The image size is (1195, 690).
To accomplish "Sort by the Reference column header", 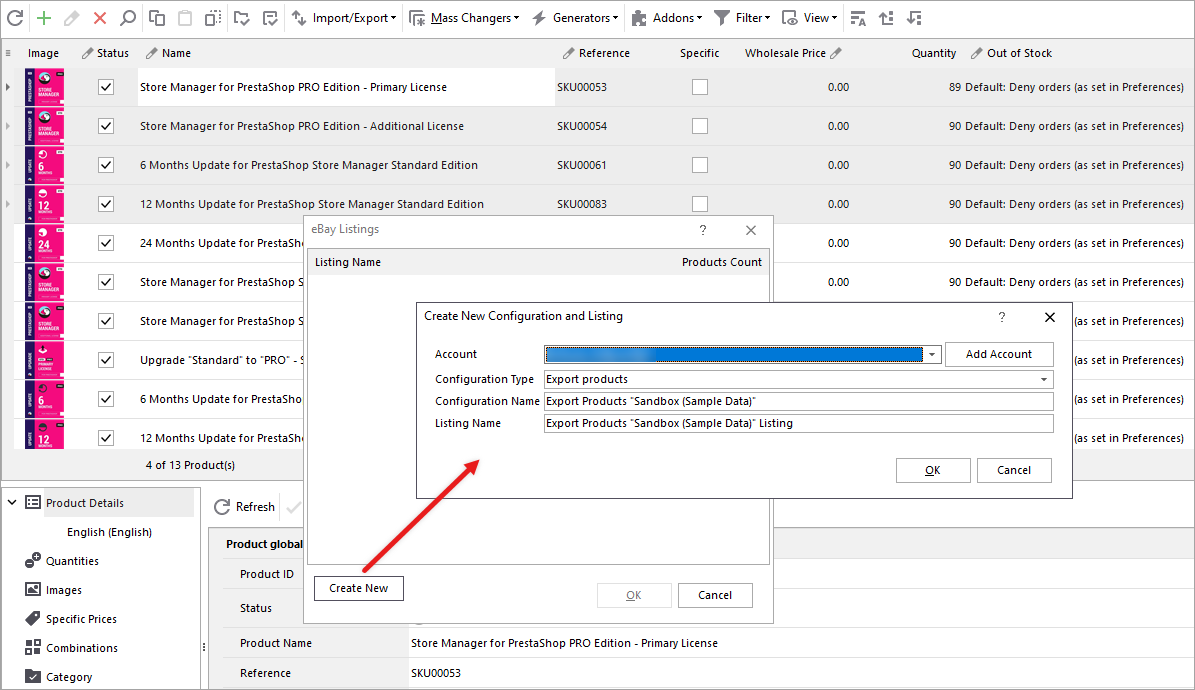I will pos(604,53).
